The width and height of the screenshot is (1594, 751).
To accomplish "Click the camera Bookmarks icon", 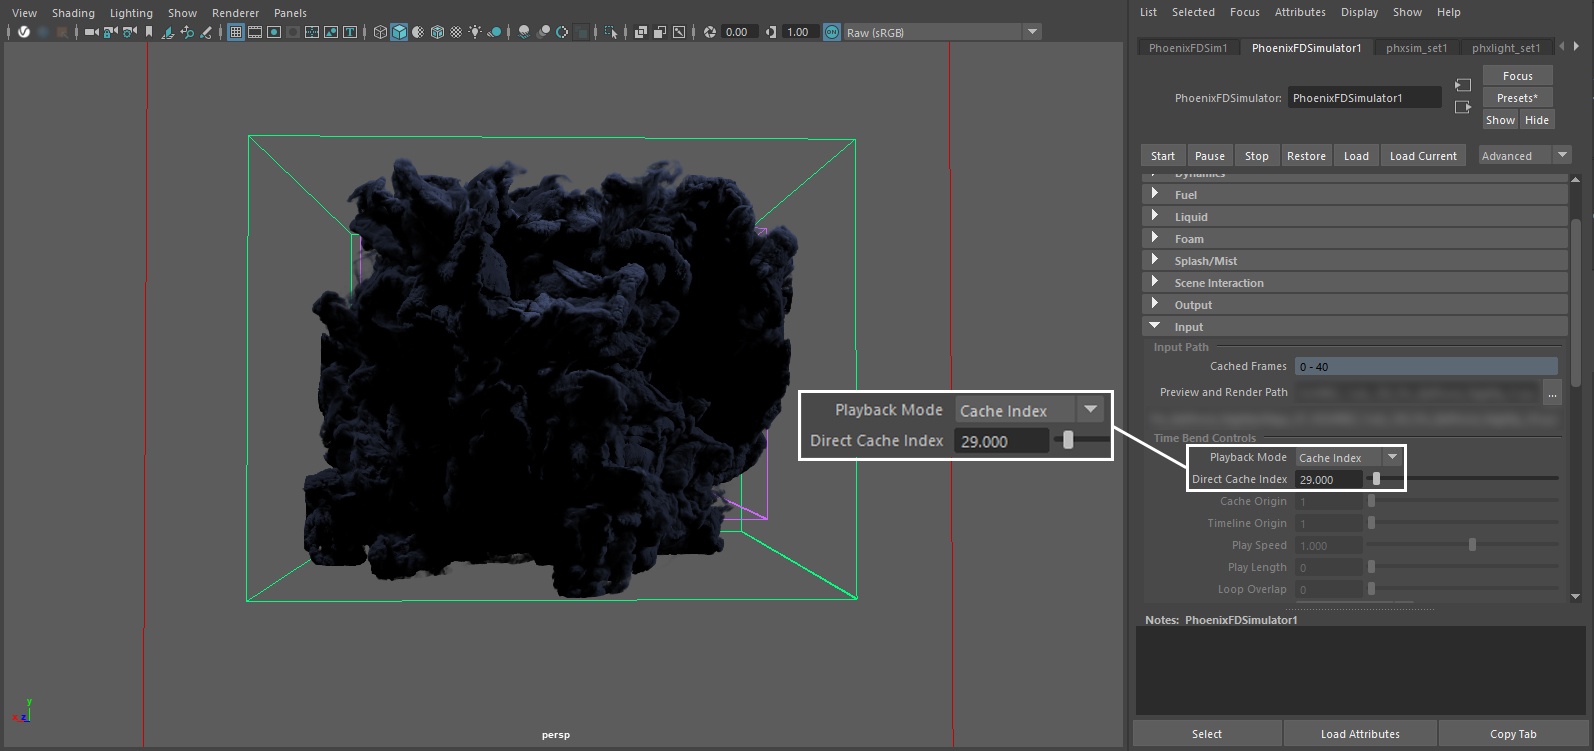I will [148, 32].
